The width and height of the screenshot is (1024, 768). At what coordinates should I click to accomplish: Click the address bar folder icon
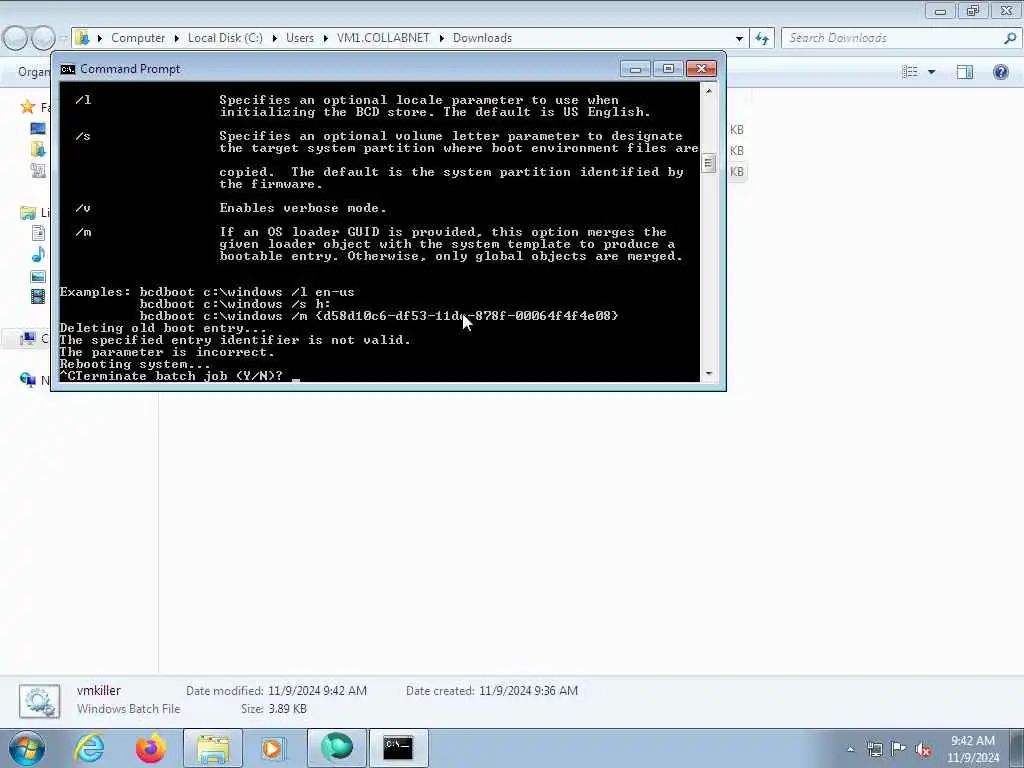tap(82, 38)
